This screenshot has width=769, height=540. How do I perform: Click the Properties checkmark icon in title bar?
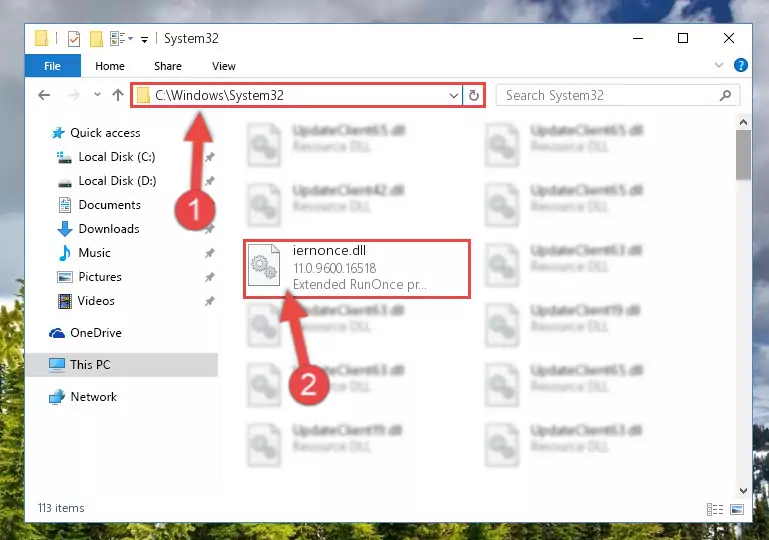[x=74, y=38]
